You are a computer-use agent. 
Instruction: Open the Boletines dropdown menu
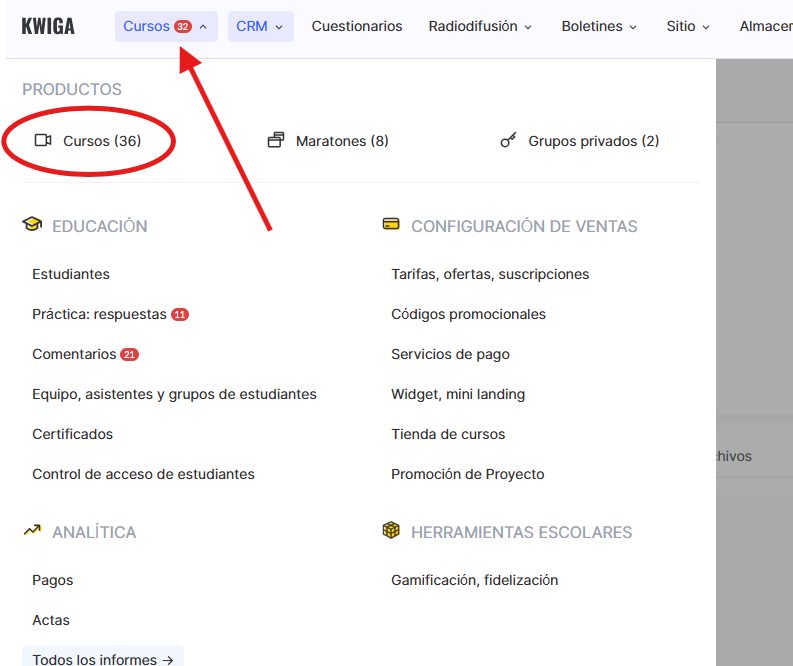point(599,26)
